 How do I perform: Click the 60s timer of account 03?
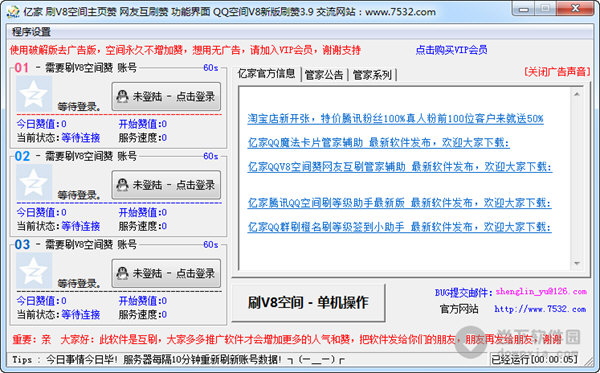tap(211, 244)
